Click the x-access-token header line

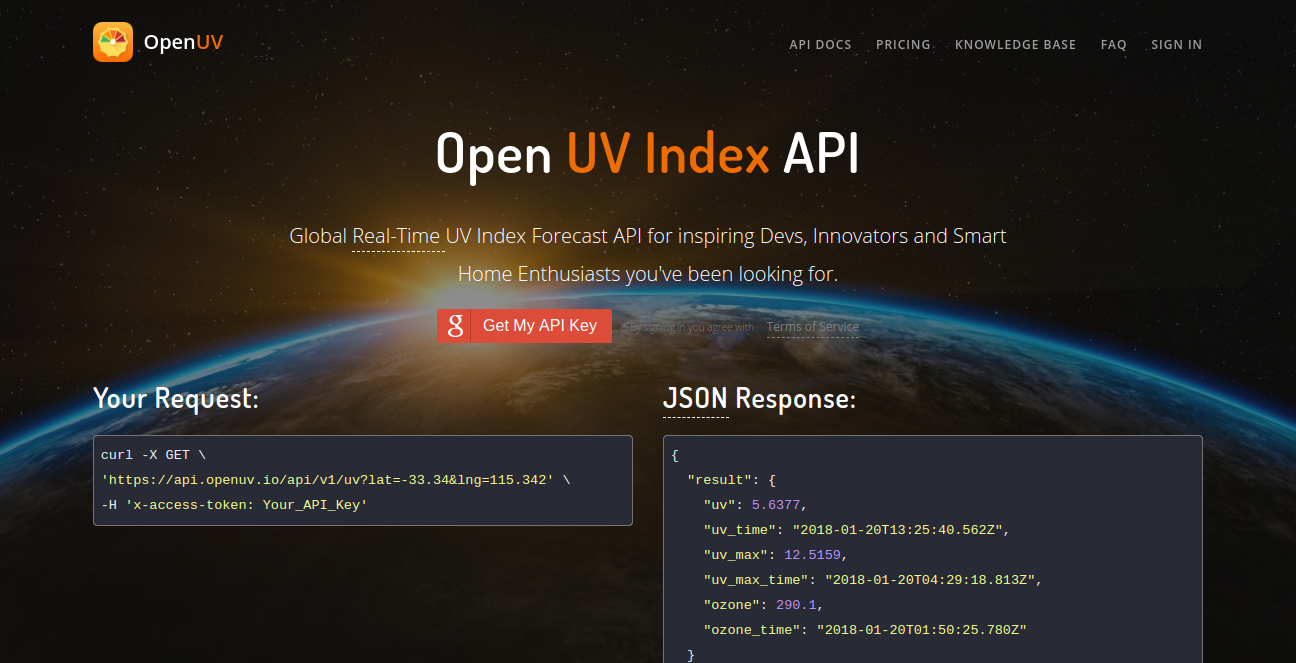234,505
